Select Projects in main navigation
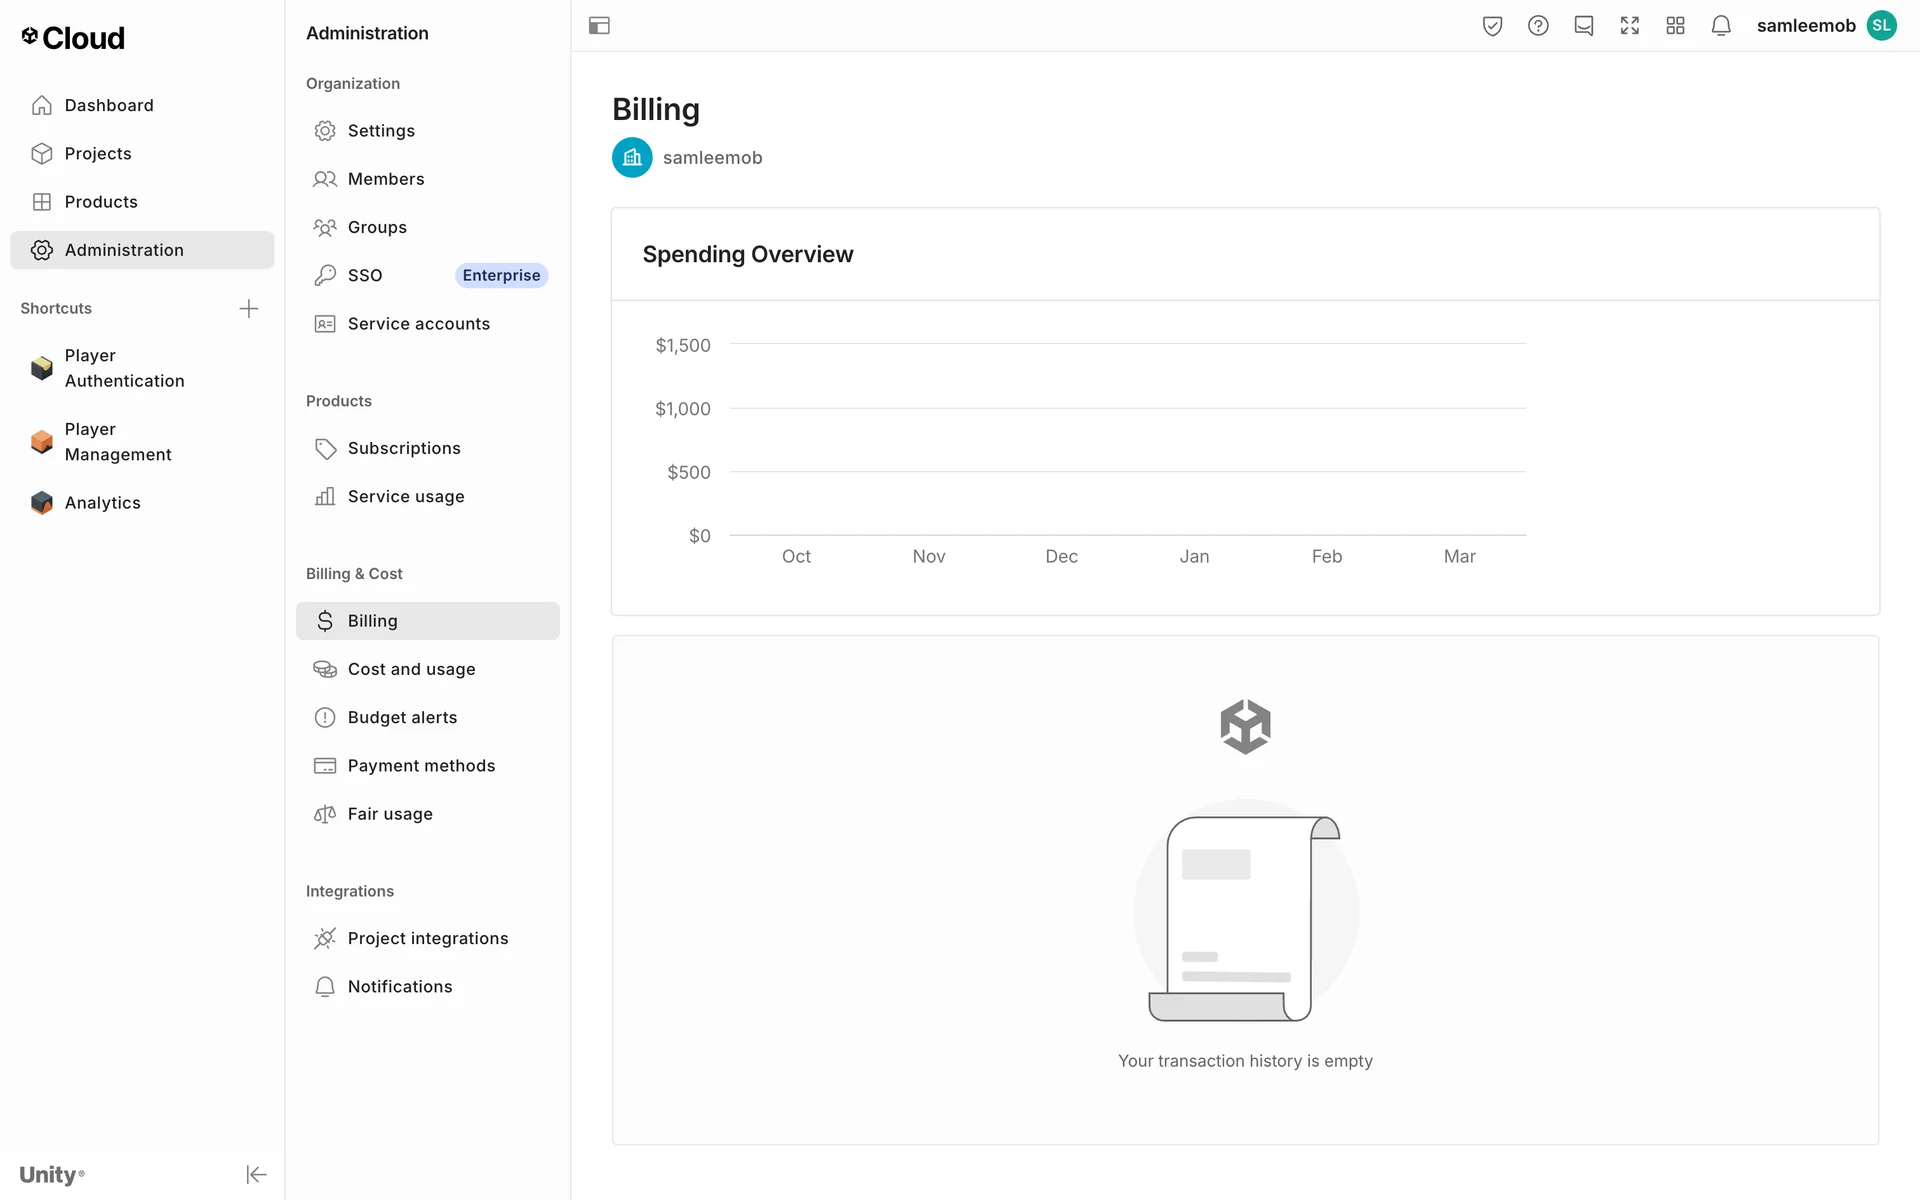The width and height of the screenshot is (1920, 1200). pyautogui.click(x=98, y=154)
